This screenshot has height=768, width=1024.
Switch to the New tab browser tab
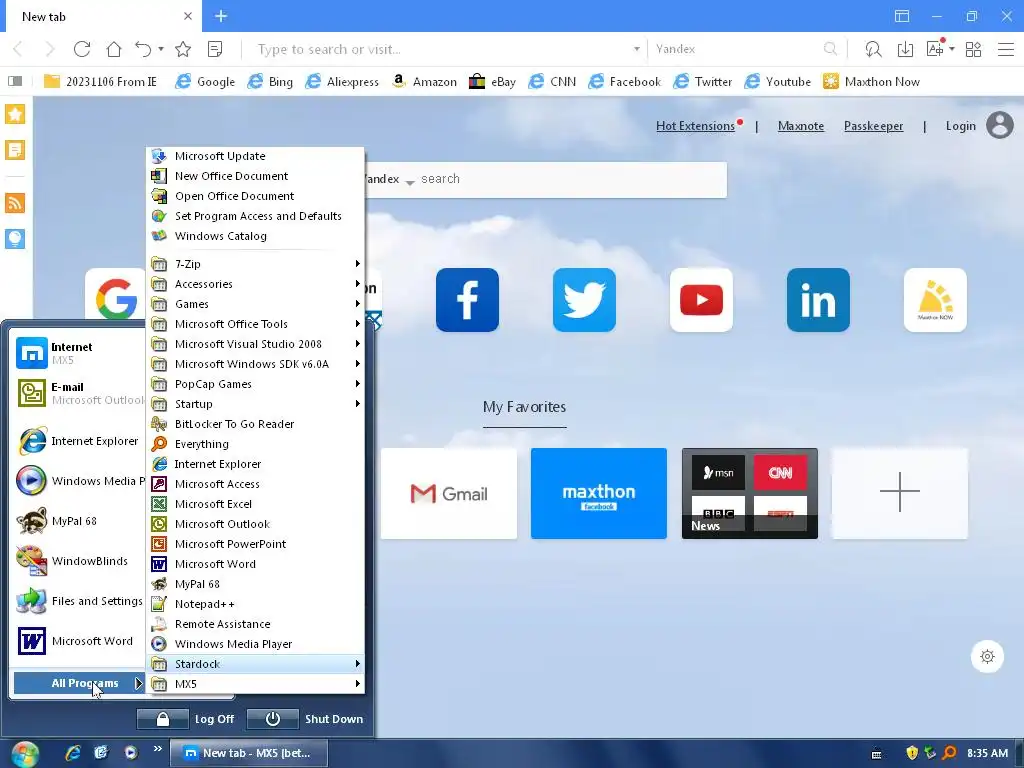coord(104,16)
